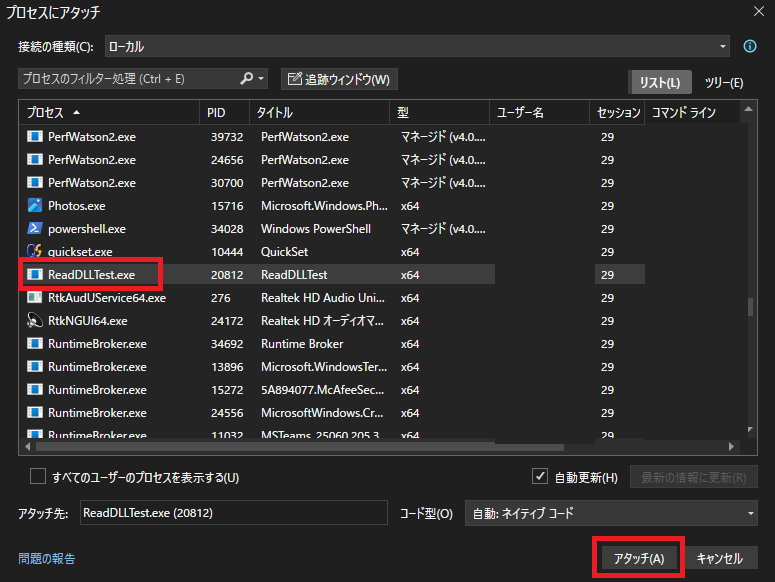Click the ReadDLLTest.exe process icon
The width and height of the screenshot is (775, 582).
(x=35, y=274)
